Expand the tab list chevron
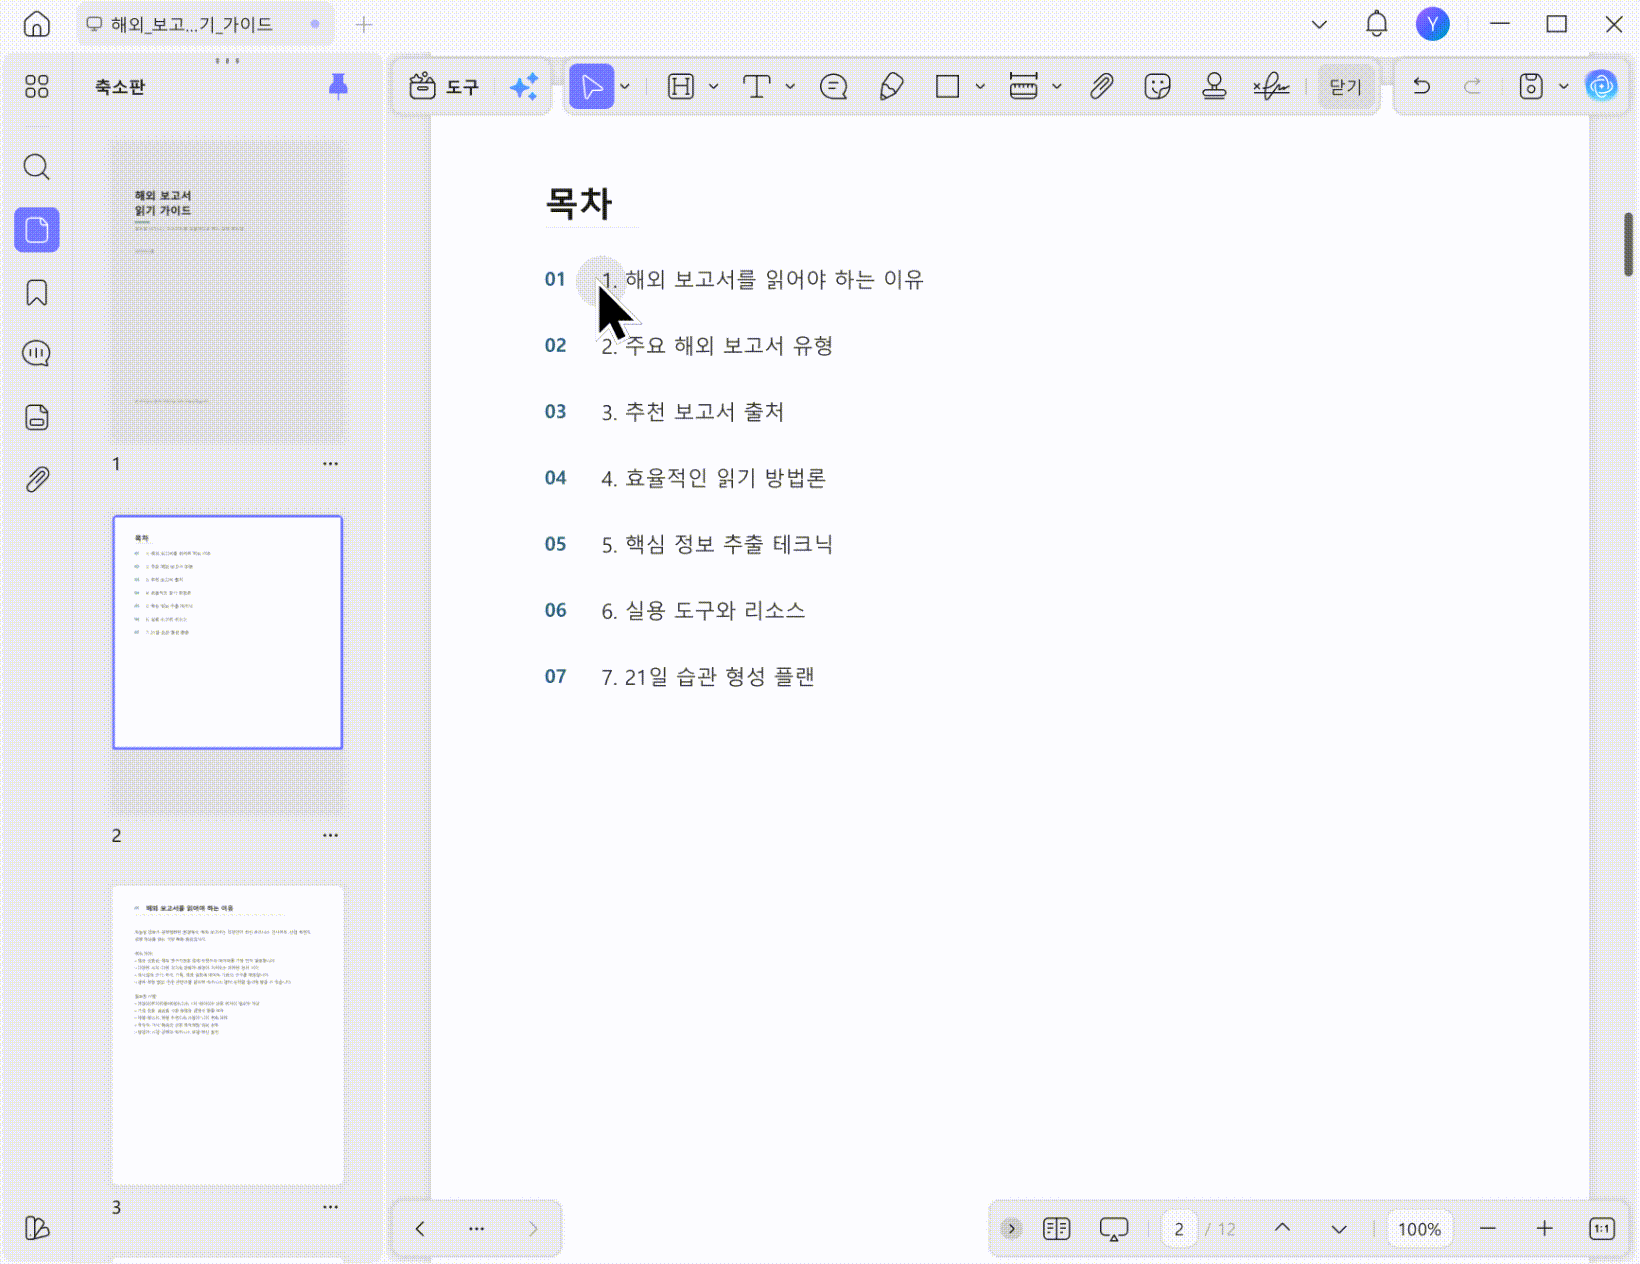The width and height of the screenshot is (1640, 1264). [1319, 24]
